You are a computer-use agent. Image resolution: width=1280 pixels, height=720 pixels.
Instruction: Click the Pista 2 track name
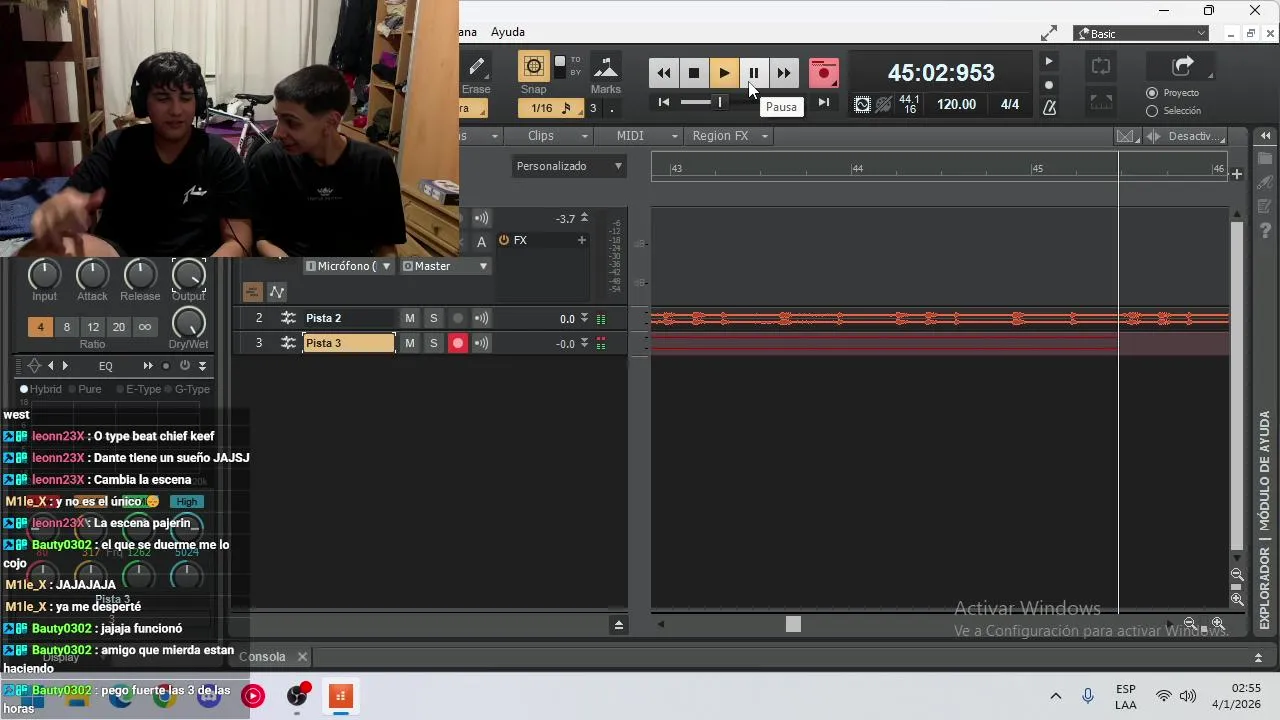[x=324, y=318]
